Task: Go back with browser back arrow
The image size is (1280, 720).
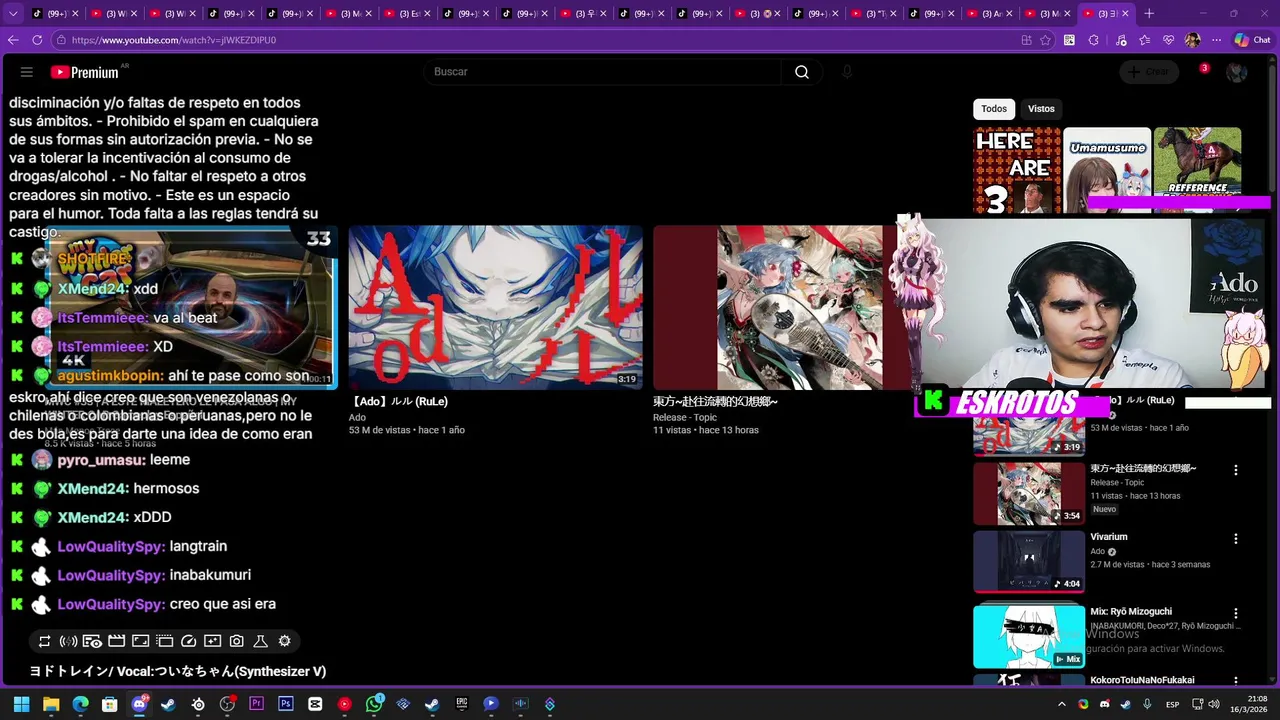Action: [x=13, y=40]
